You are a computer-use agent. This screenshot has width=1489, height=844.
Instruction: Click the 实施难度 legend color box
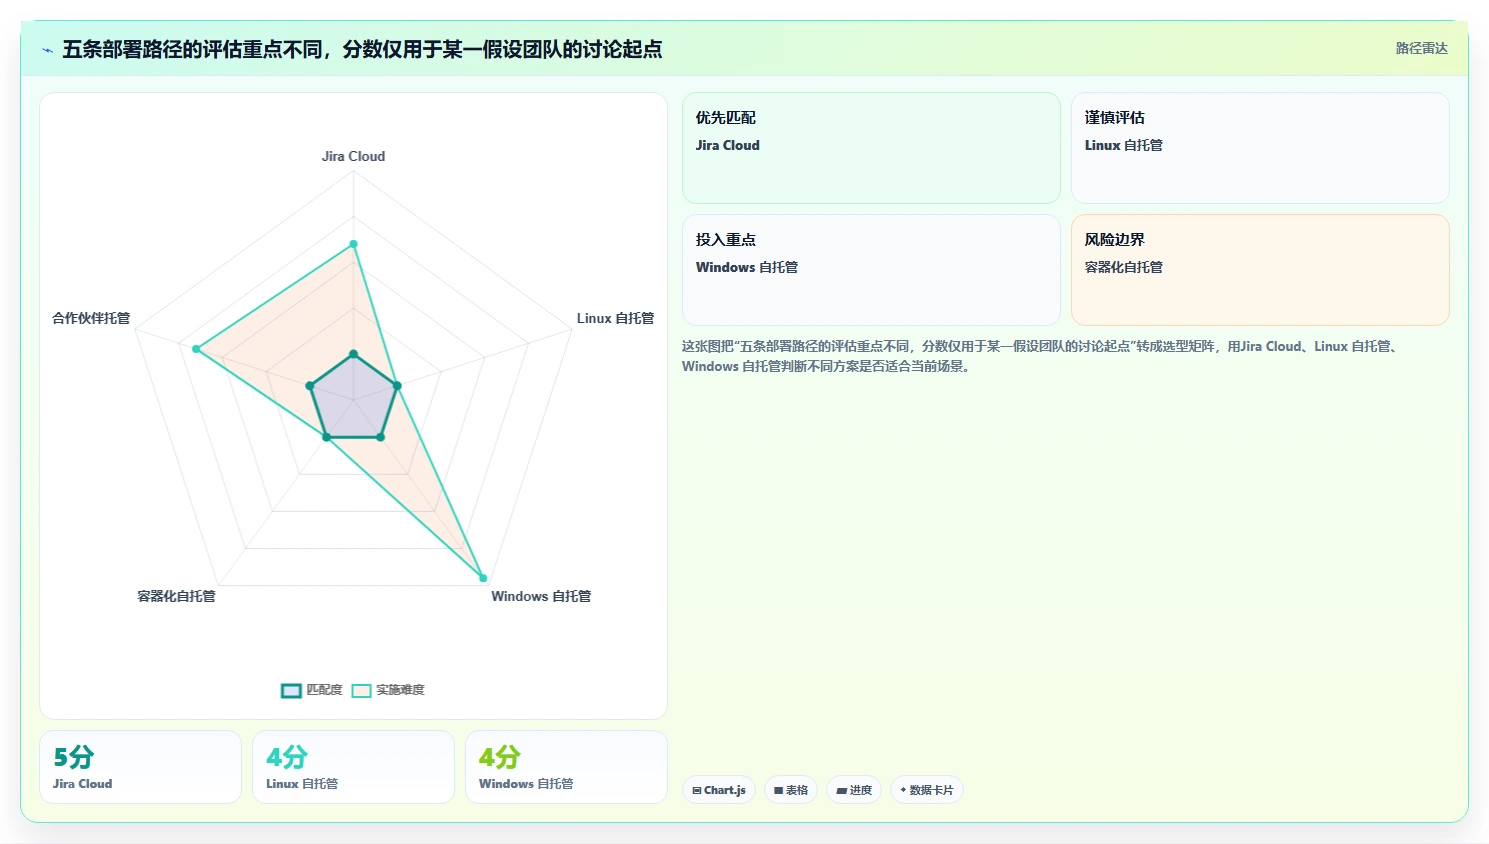[x=361, y=690]
